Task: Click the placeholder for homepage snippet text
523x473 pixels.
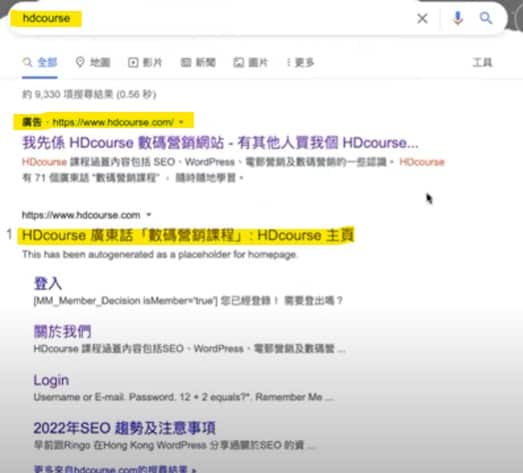Action: [x=160, y=255]
